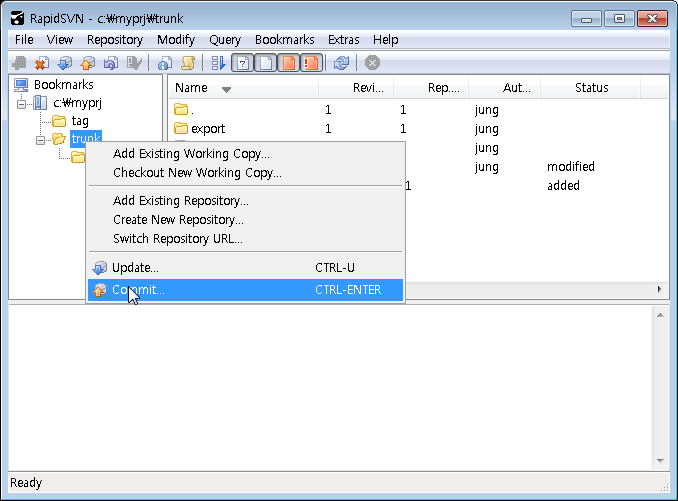Select the export row in file list

[417, 128]
